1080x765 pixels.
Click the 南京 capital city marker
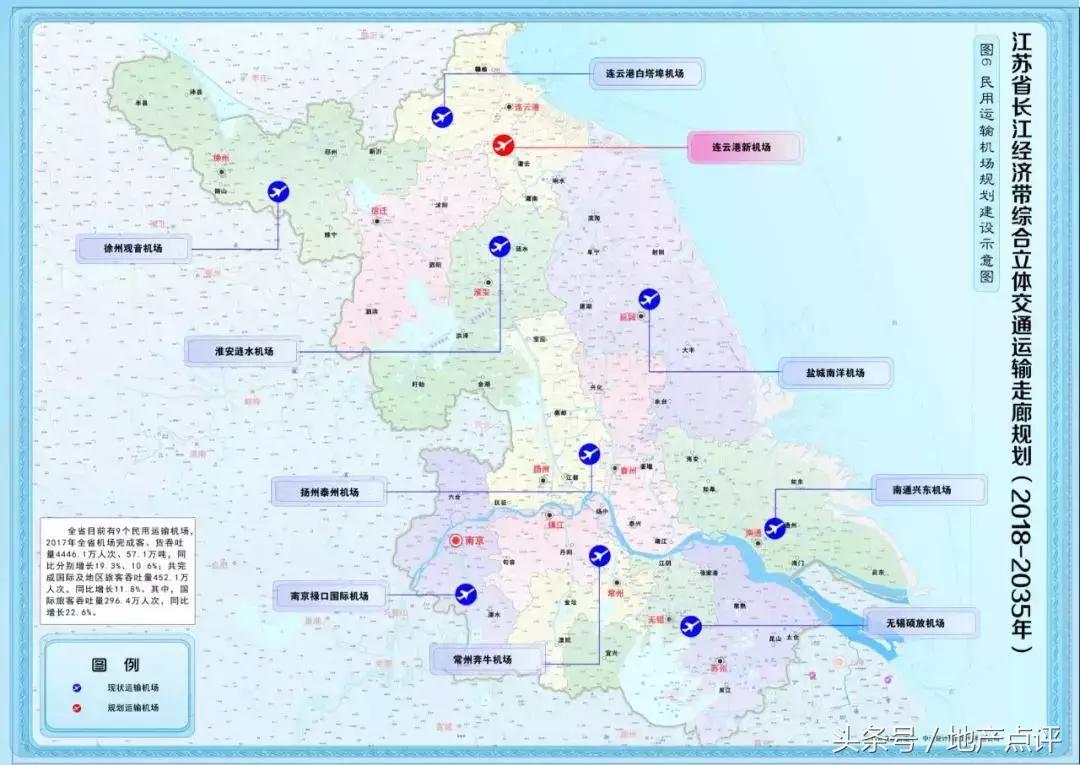click(x=456, y=540)
